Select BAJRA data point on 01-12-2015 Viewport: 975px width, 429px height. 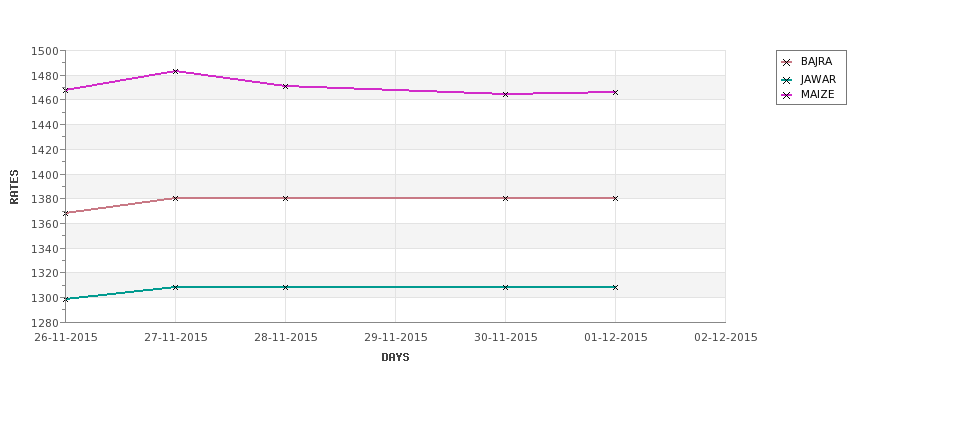(x=615, y=198)
